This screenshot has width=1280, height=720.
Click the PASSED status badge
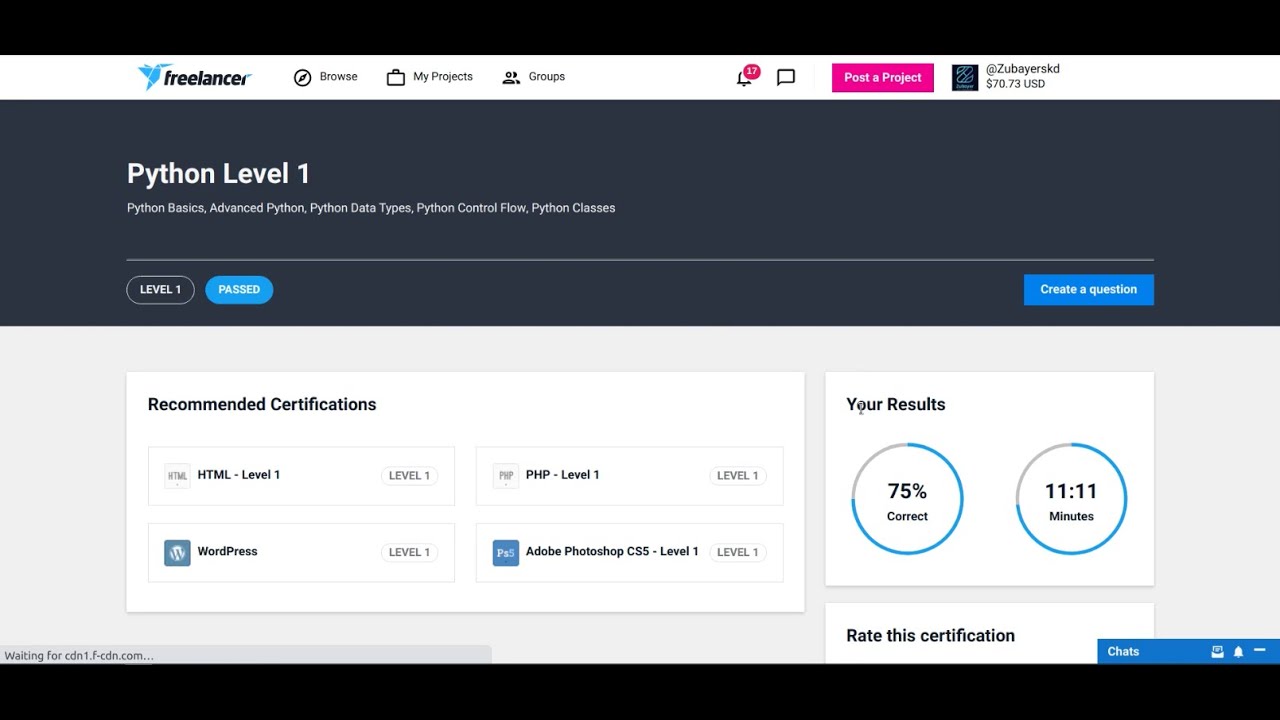point(239,290)
